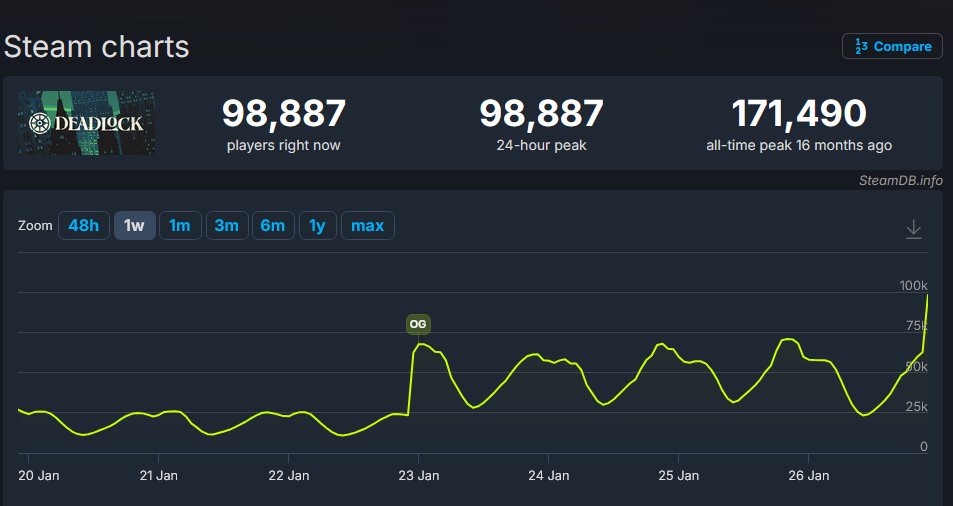This screenshot has height=506, width=953.
Task: Click the 20 Jan axis label
Action: (x=39, y=475)
